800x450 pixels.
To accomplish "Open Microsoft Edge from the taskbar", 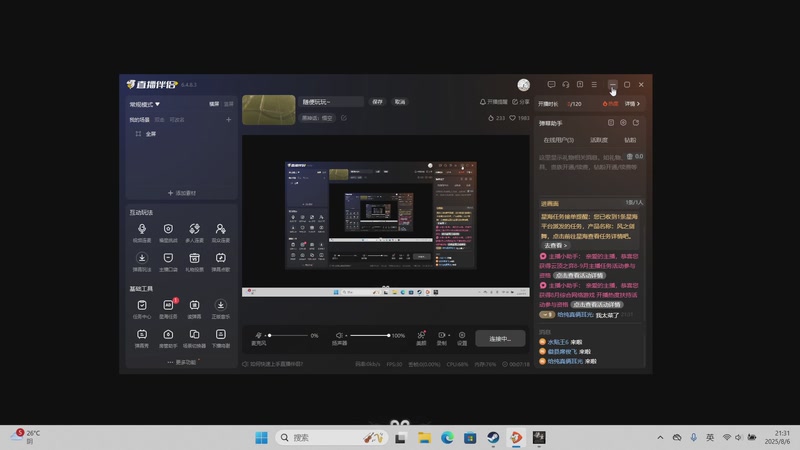I will coord(447,438).
